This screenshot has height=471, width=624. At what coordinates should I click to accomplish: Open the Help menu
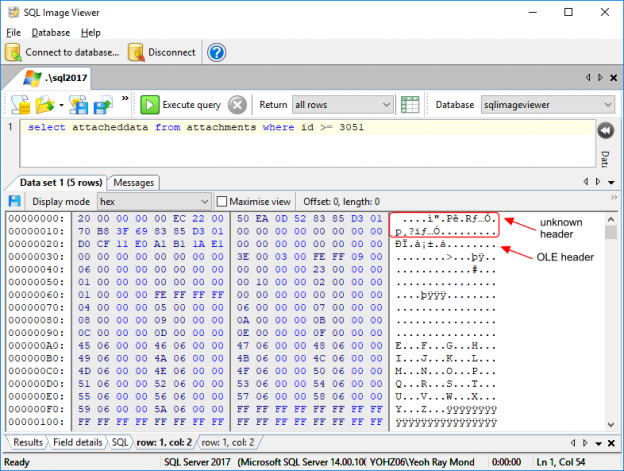coord(91,33)
